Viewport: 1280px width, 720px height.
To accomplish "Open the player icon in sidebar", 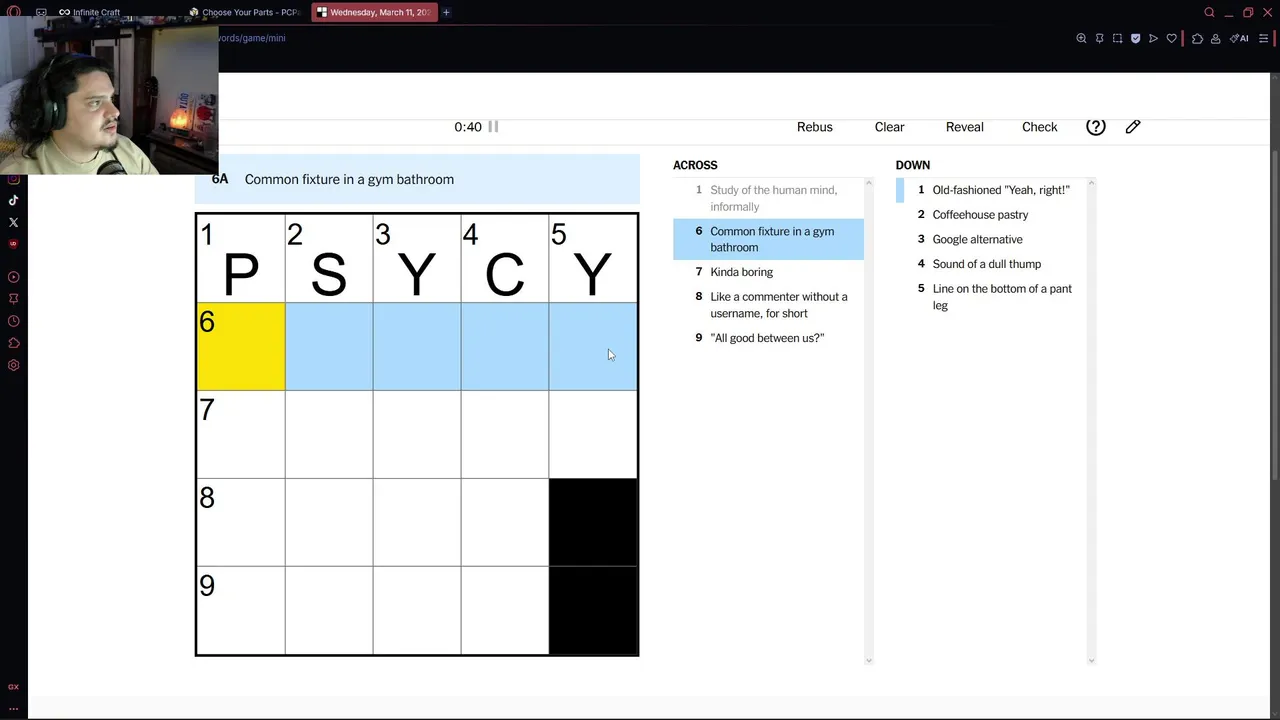I will pos(13,277).
